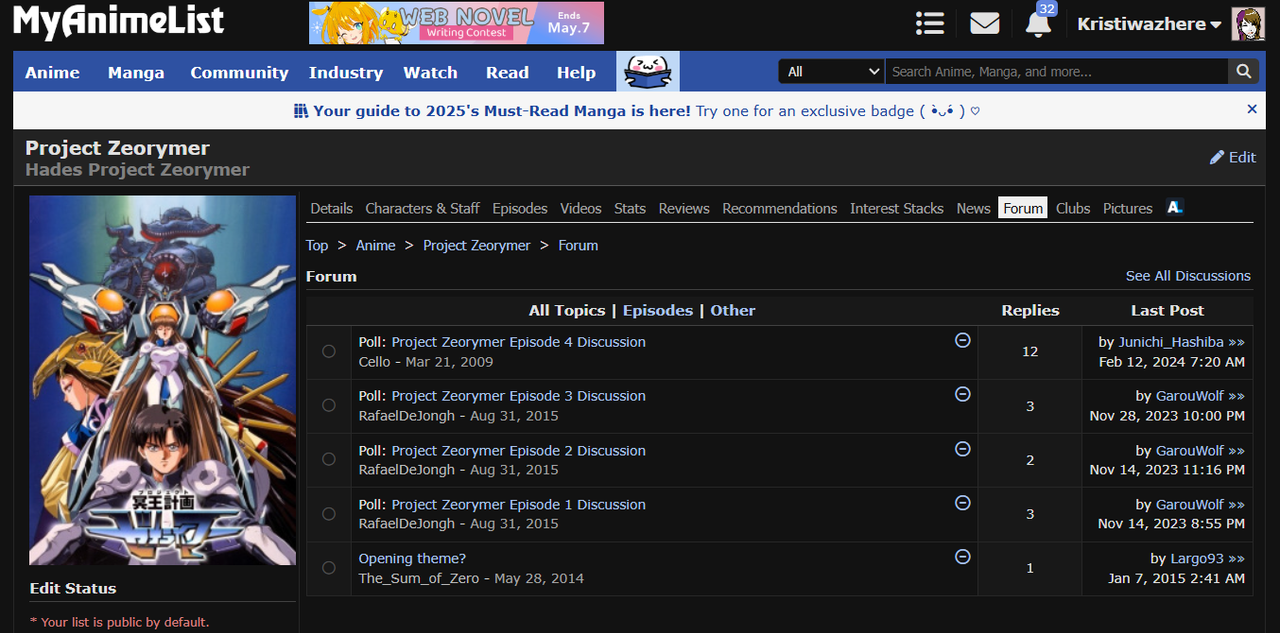Open the Community navigation menu
The width and height of the screenshot is (1280, 633).
[239, 72]
